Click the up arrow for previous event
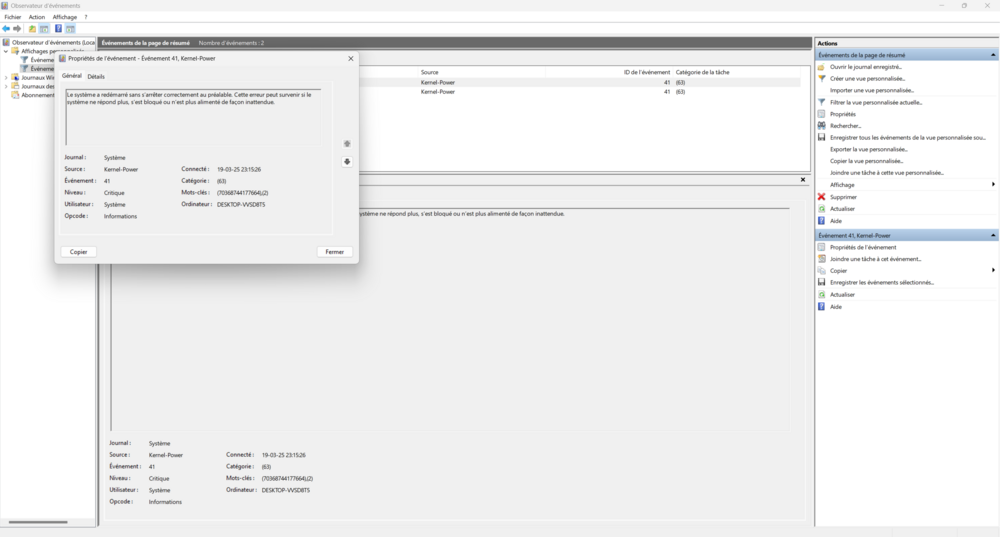 point(347,144)
